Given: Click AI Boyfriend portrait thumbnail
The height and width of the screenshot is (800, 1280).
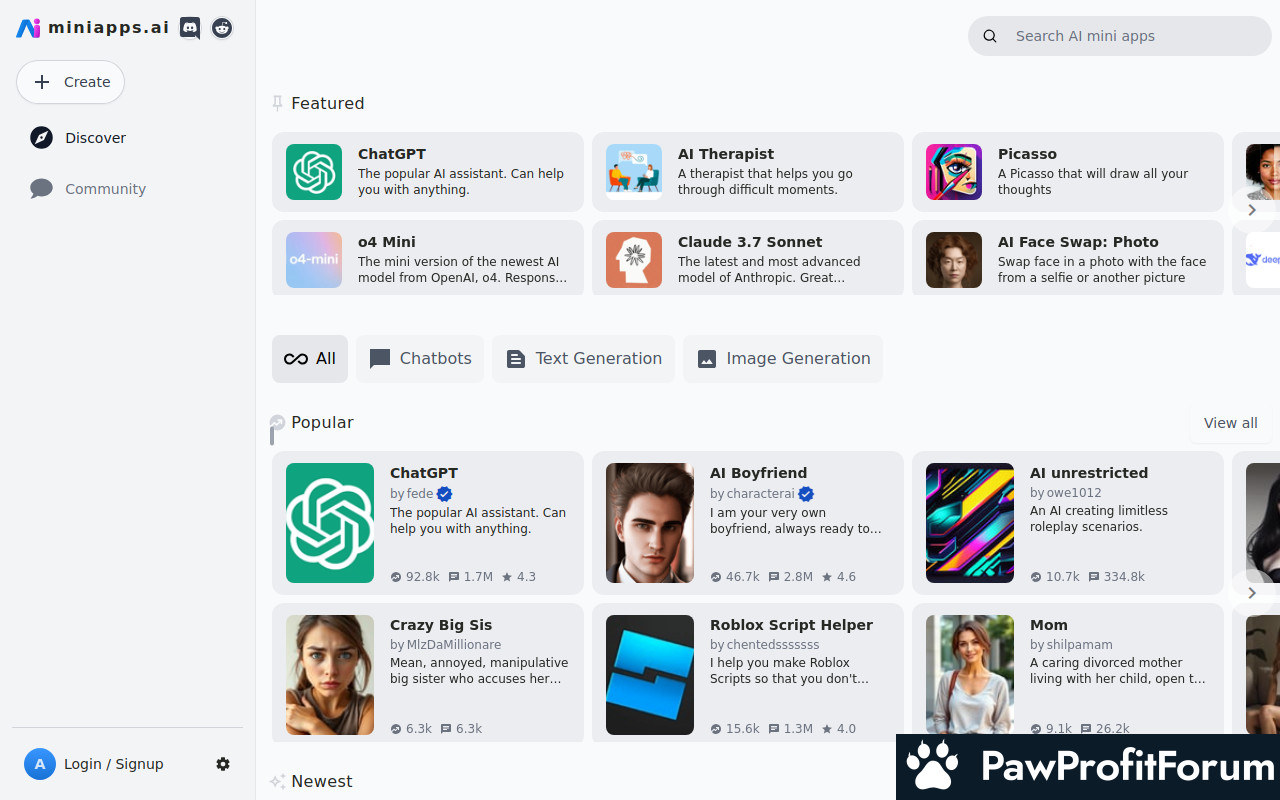Looking at the screenshot, I should [x=650, y=523].
